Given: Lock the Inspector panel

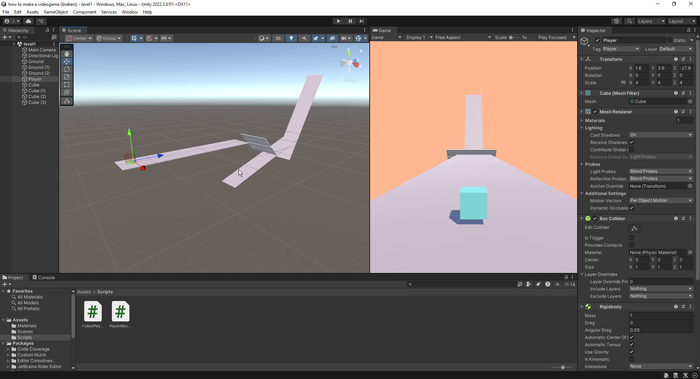Looking at the screenshot, I should pos(688,30).
